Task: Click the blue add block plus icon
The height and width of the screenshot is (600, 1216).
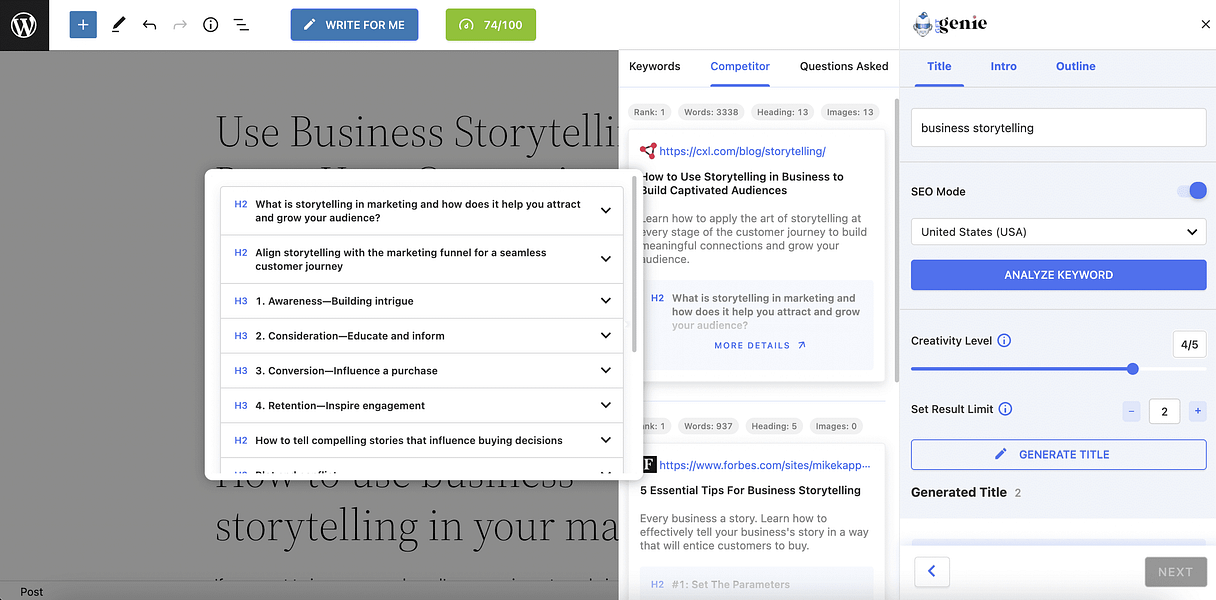Action: (83, 25)
